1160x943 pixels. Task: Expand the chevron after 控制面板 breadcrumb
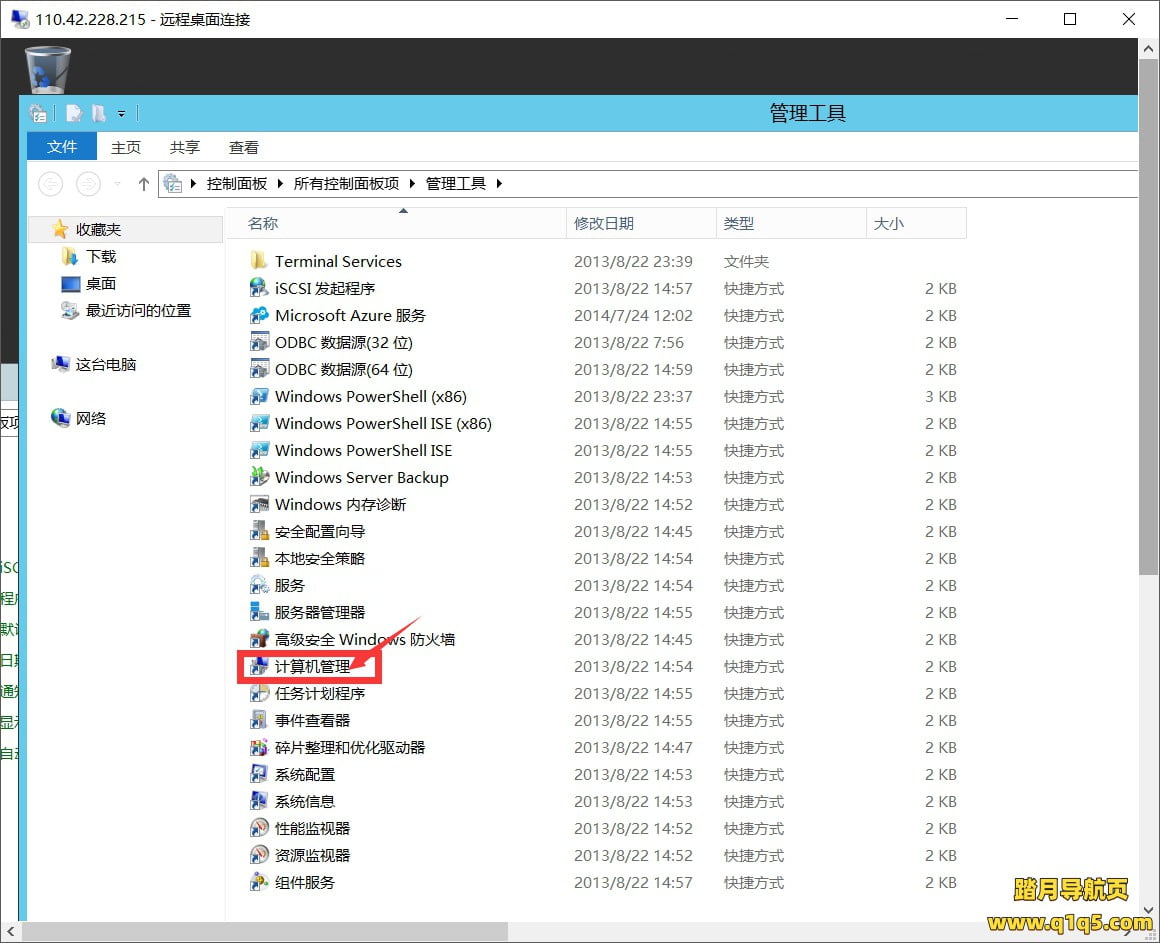pos(280,183)
